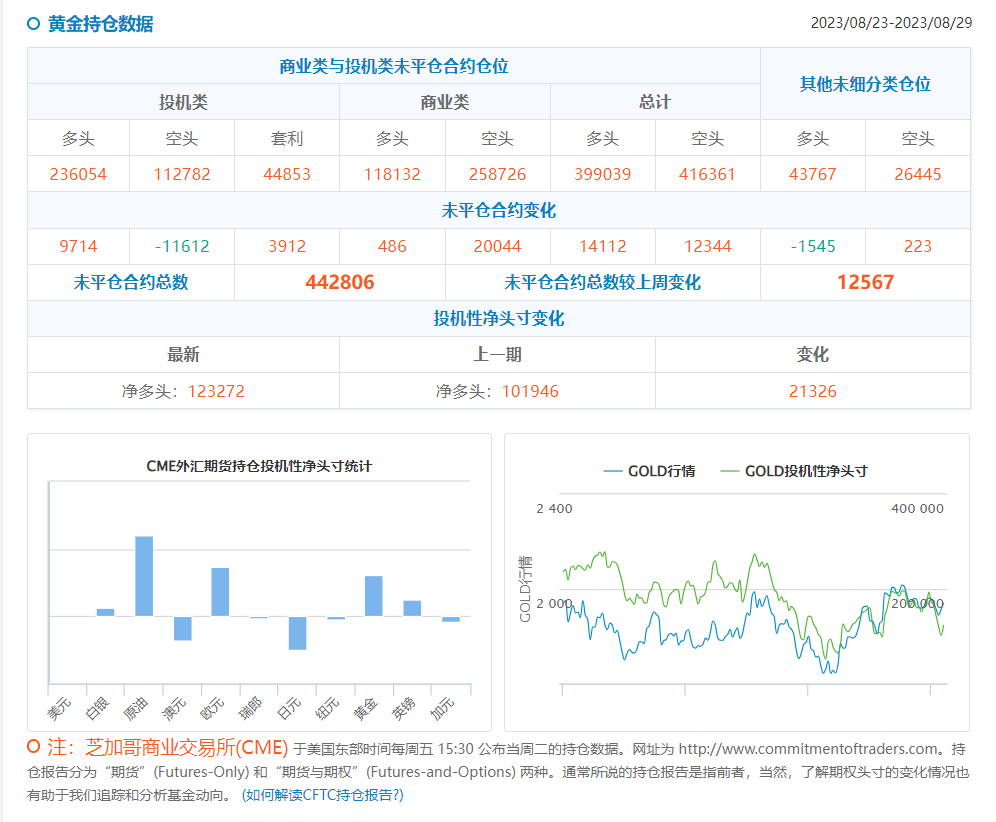Click the tall 原油 bar in the chart
The height and width of the screenshot is (822, 996).
click(144, 576)
